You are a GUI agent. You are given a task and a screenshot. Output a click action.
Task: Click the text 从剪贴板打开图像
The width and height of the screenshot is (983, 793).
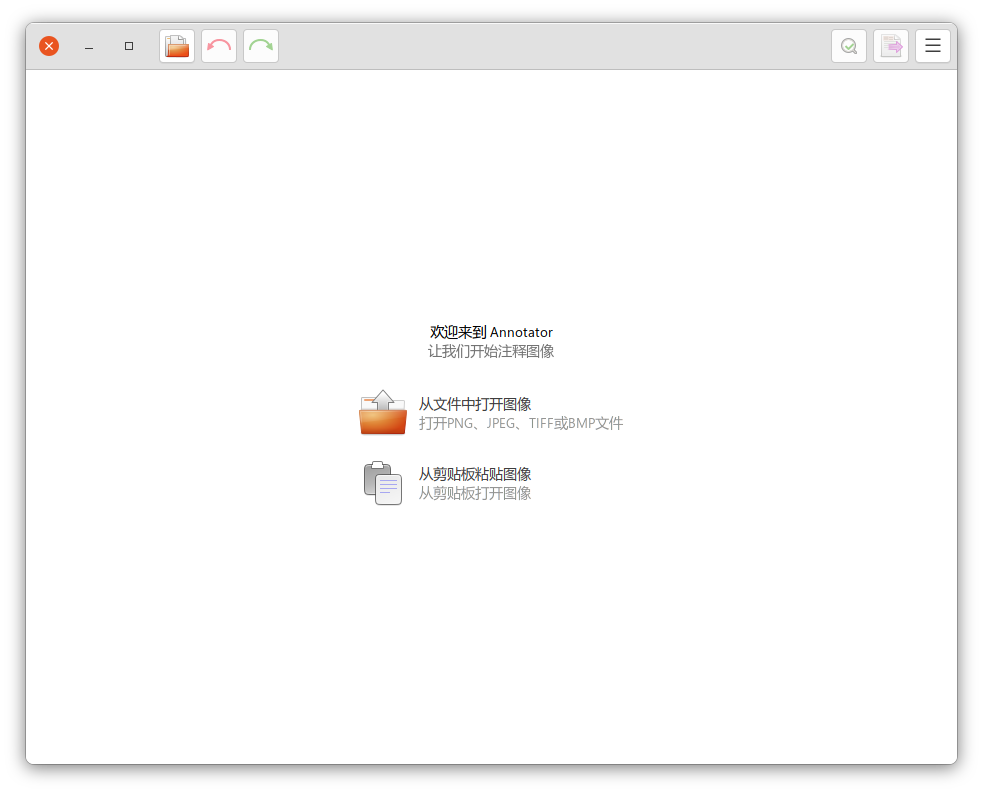pos(475,493)
